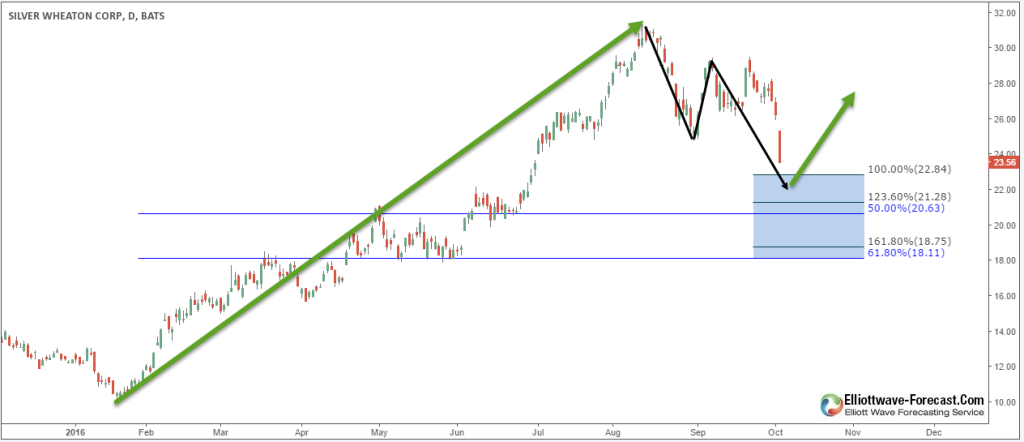Click the tip of the long green uptrend arrow

(636, 25)
